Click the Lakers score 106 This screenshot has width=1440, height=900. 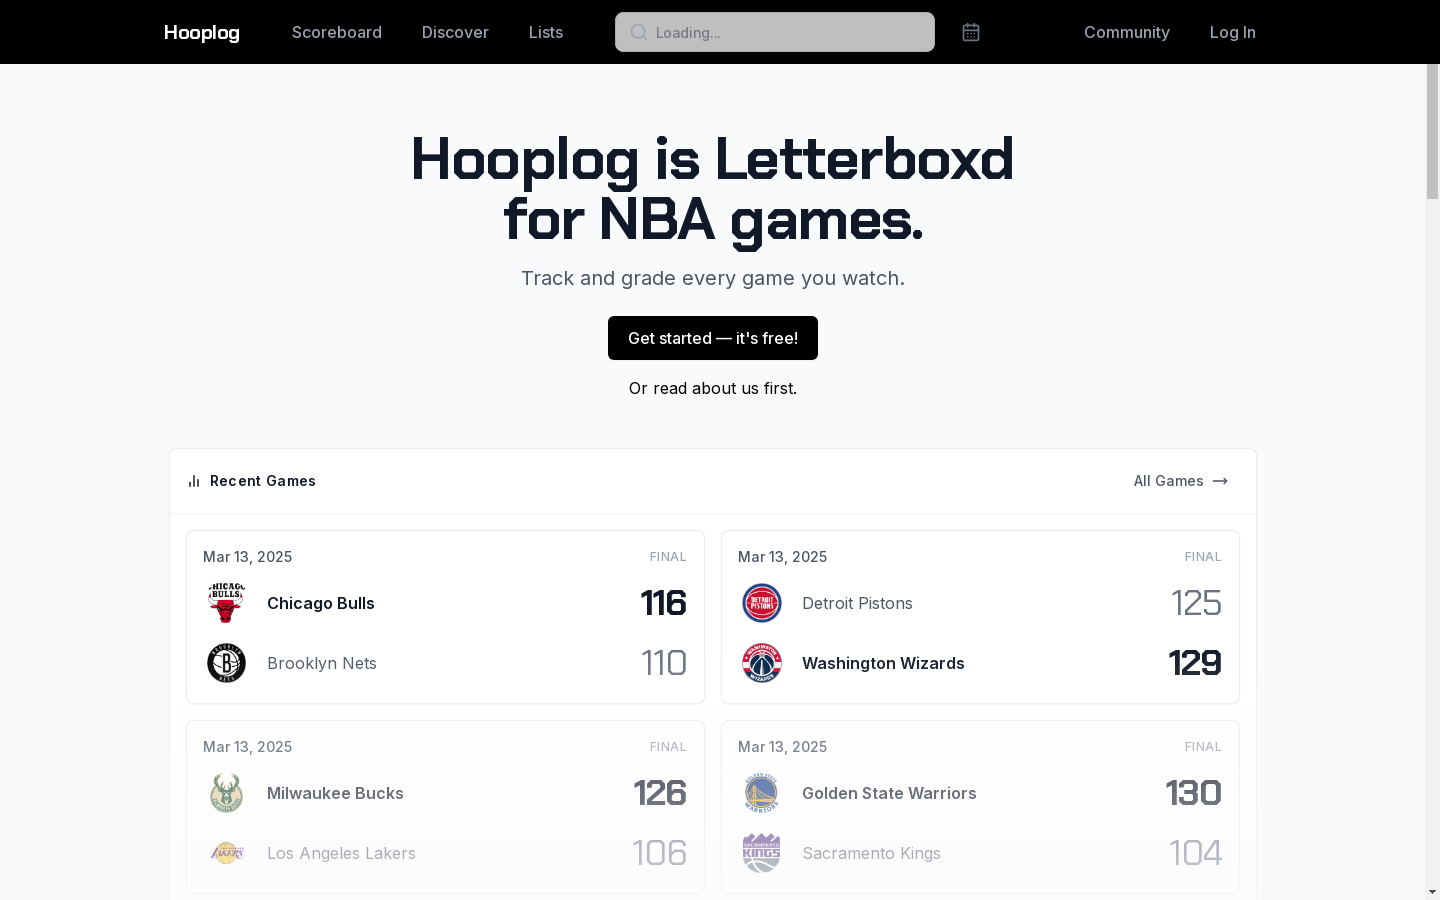[x=660, y=853]
